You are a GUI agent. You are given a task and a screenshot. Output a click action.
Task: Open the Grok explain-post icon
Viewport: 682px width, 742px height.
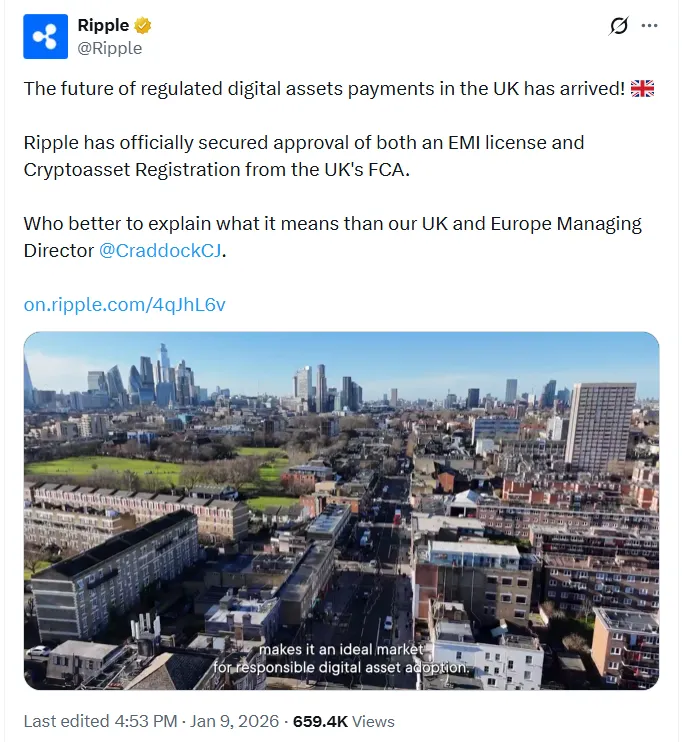click(618, 26)
